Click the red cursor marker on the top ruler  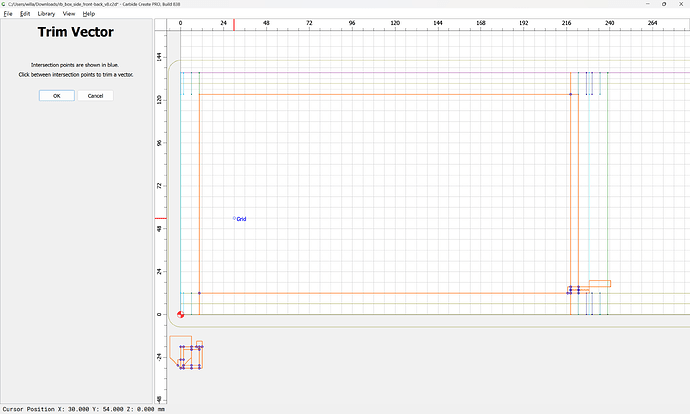click(x=234, y=22)
